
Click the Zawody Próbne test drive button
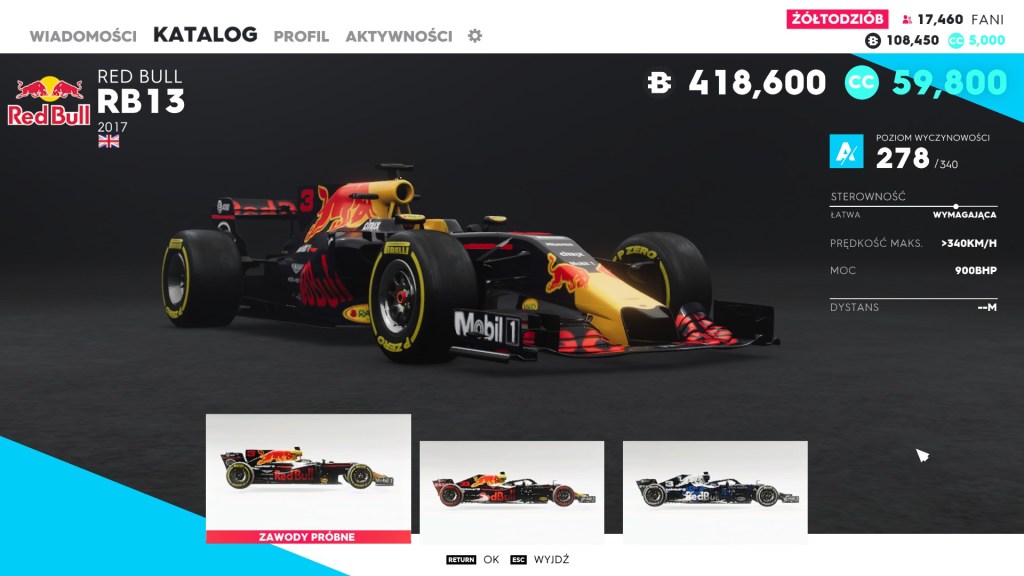coord(308,537)
